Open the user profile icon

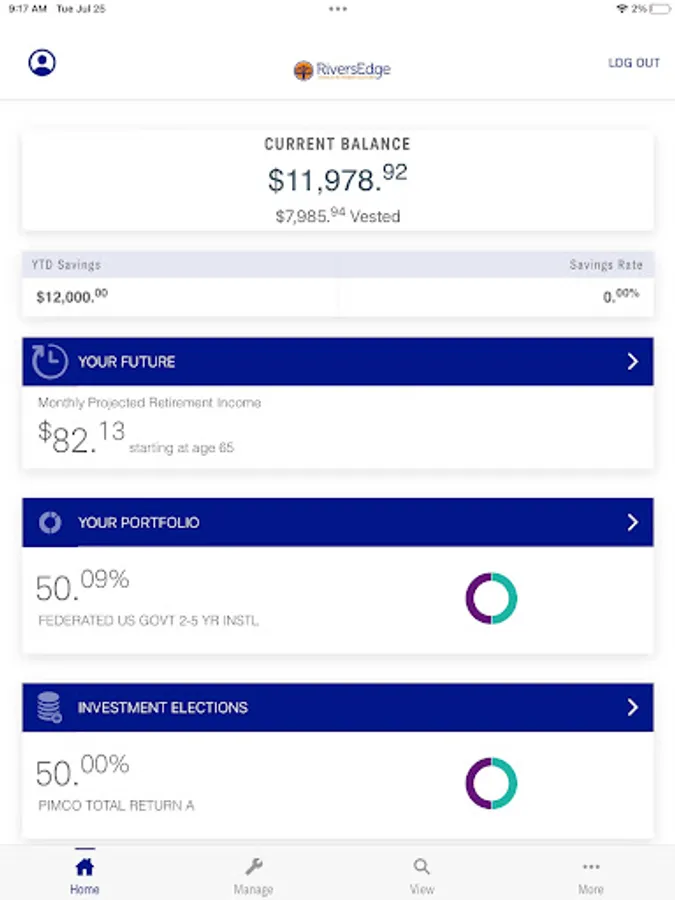click(x=42, y=63)
